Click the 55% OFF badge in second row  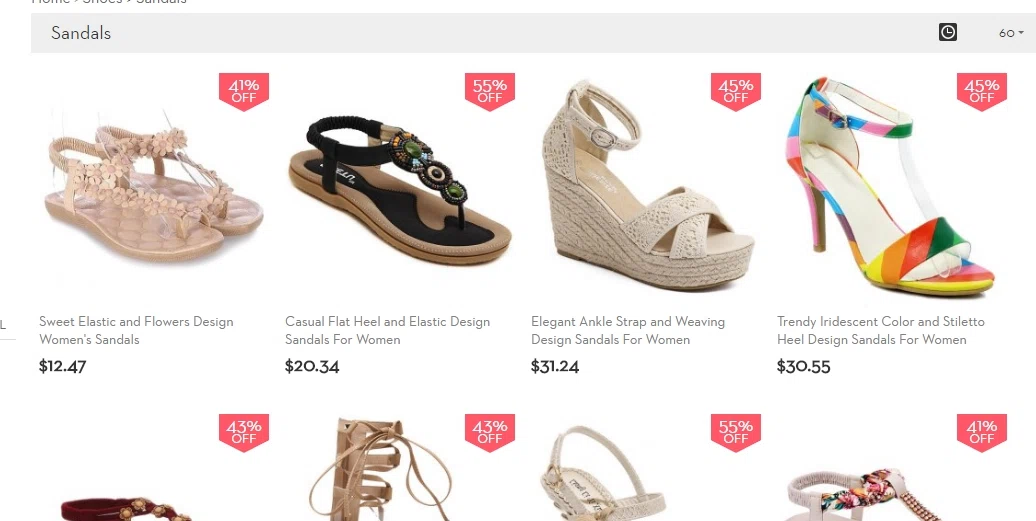[735, 433]
